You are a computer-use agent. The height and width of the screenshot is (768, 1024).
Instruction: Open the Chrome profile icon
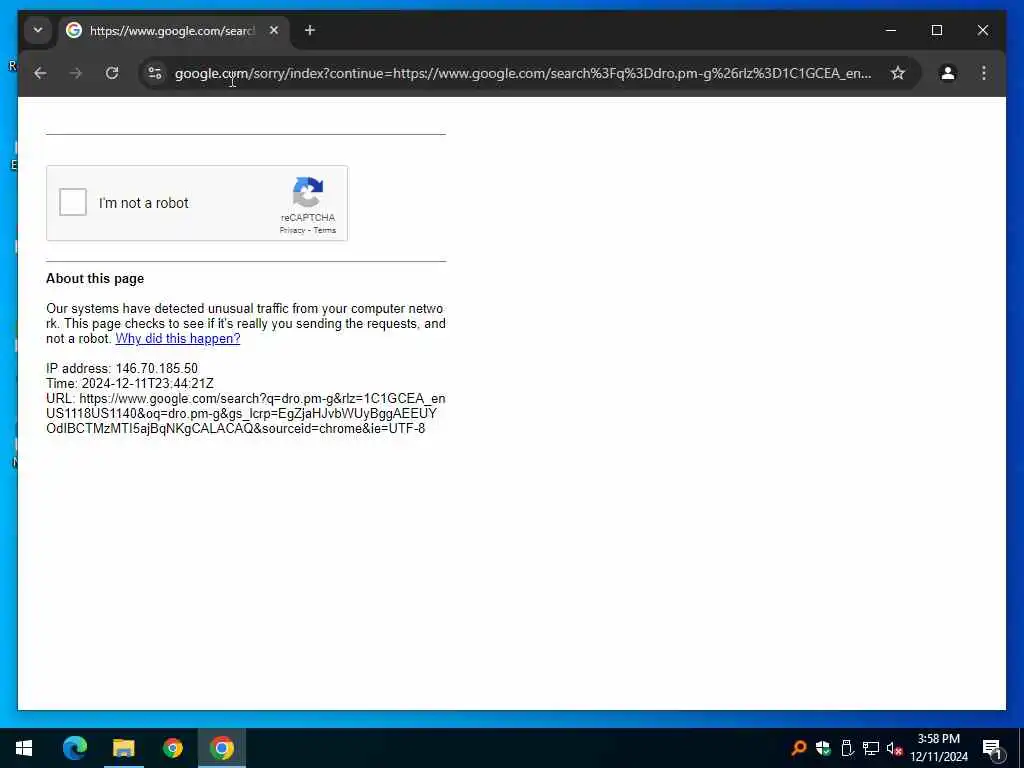point(948,73)
